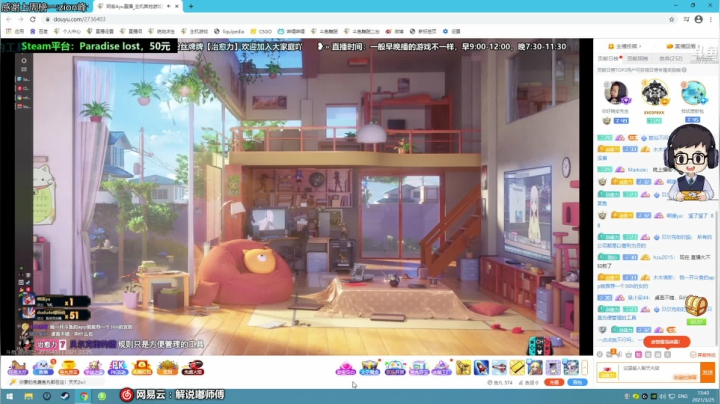
Task: Switch to the 贡献日榜 daily ranking tab
Action: (608, 58)
